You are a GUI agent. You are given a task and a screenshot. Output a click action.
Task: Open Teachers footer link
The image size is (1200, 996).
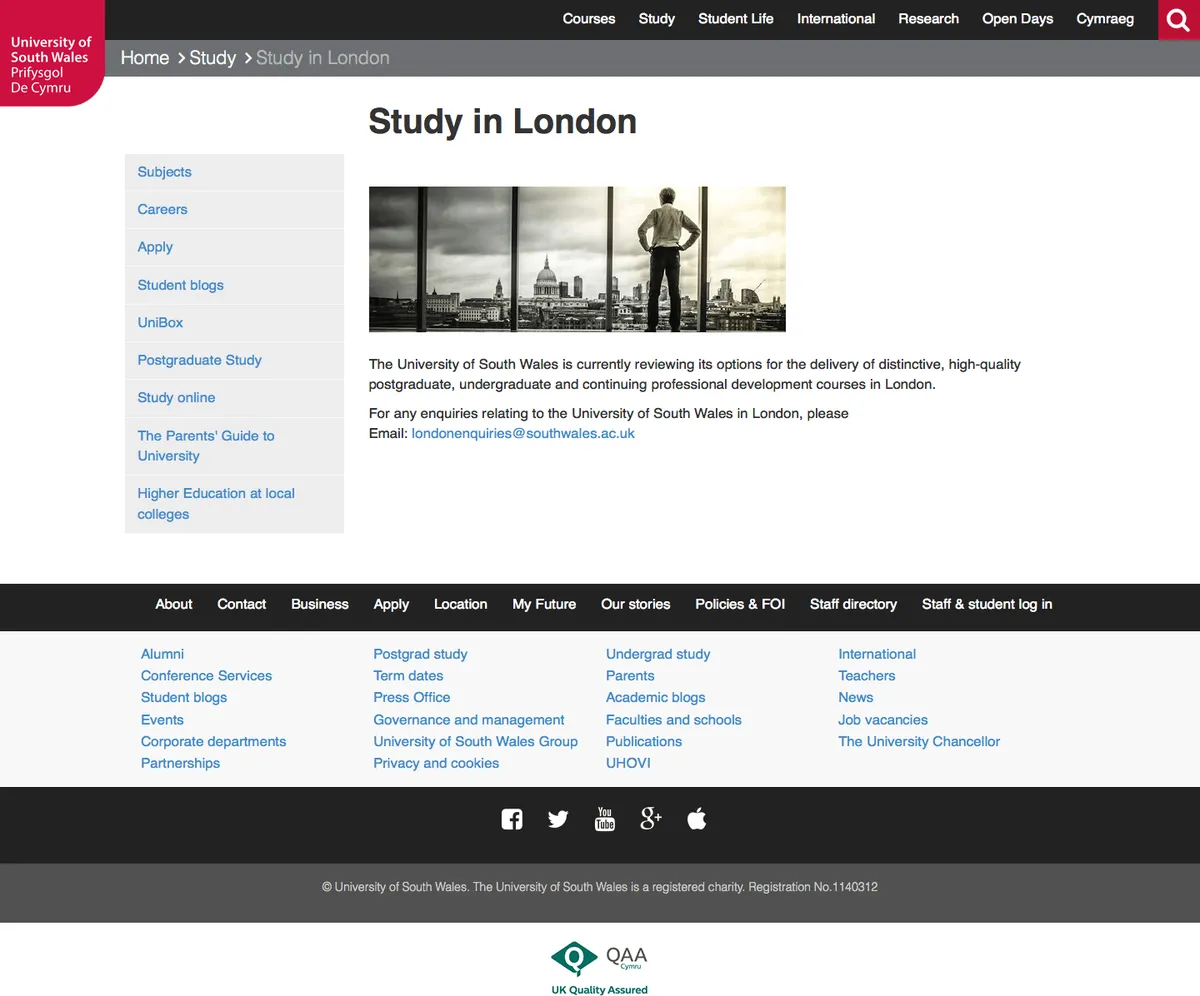click(x=867, y=676)
